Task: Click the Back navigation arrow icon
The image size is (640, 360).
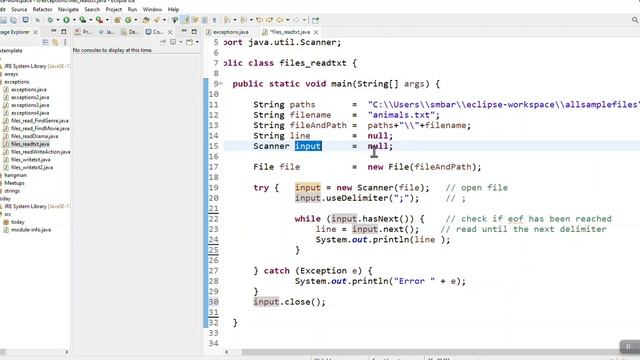Action: pos(280,20)
